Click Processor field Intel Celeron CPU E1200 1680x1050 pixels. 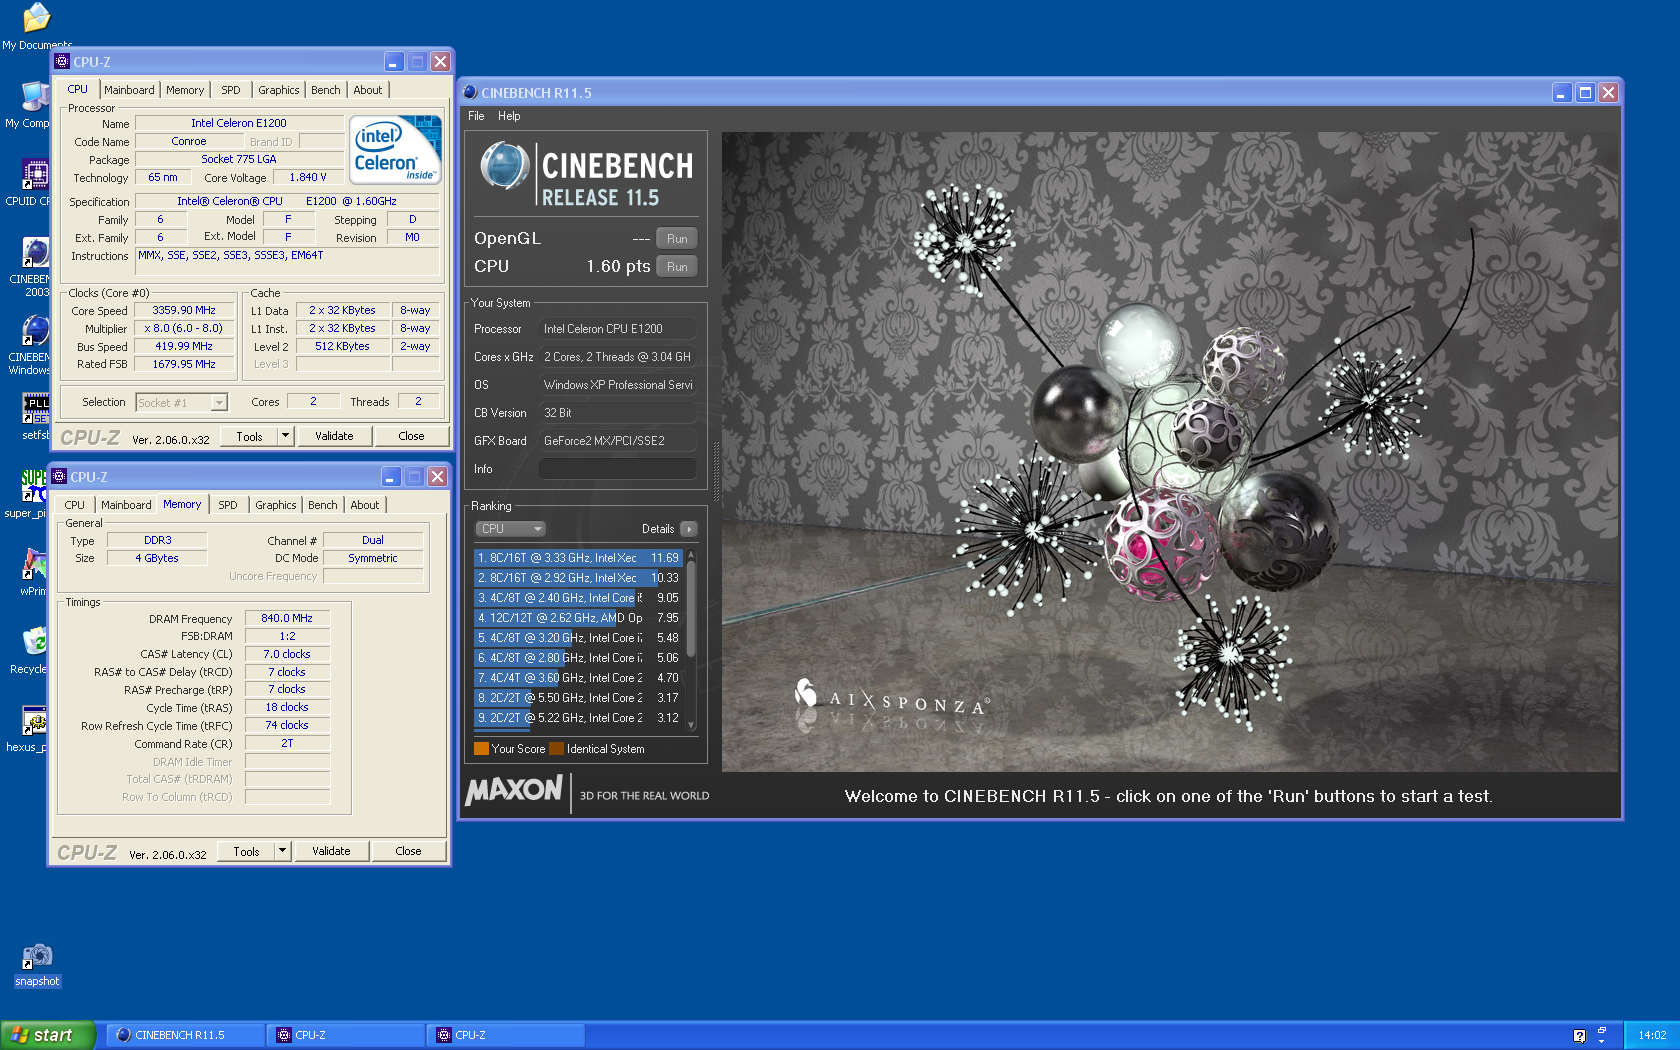pos(618,329)
